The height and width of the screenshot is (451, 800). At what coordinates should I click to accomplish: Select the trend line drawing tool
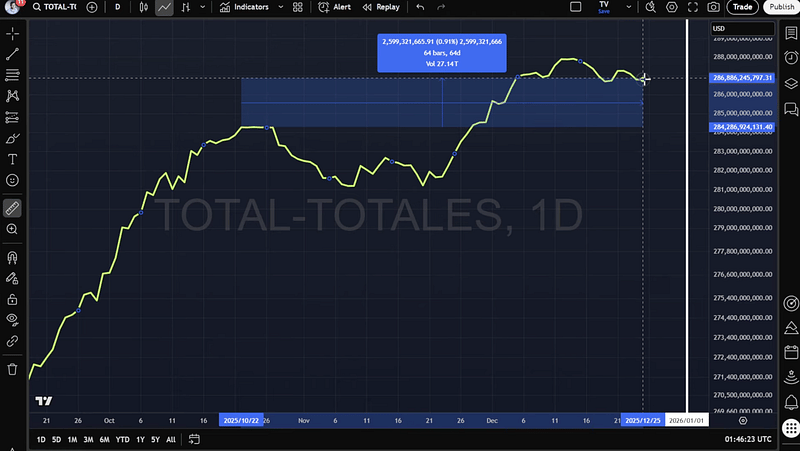(x=12, y=54)
